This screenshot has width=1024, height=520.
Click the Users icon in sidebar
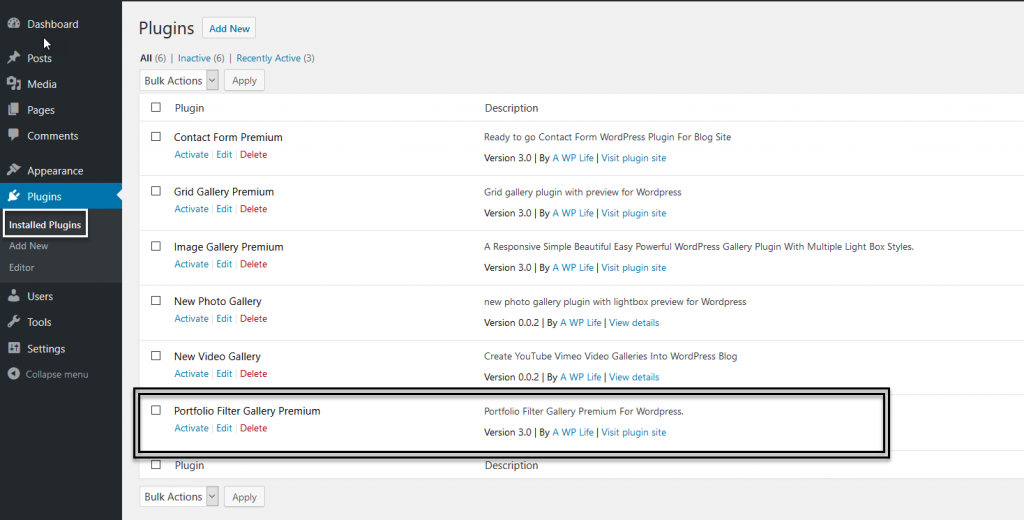[14, 296]
